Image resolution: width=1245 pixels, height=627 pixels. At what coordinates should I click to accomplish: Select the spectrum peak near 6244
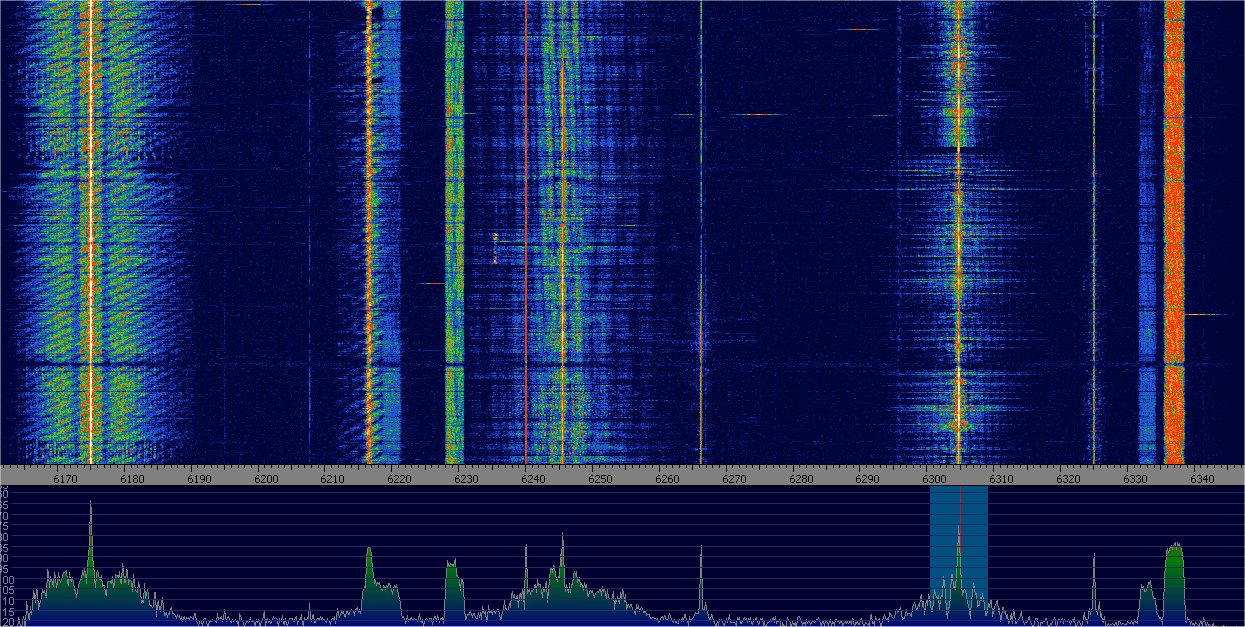click(562, 540)
